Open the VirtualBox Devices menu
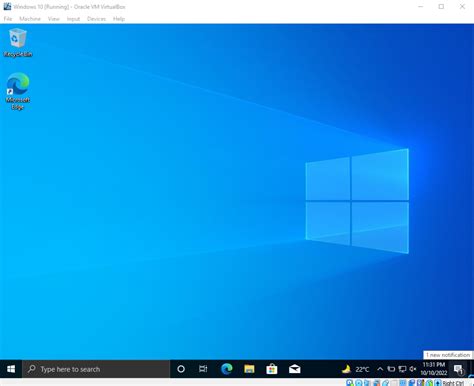The image size is (474, 386). tap(96, 19)
